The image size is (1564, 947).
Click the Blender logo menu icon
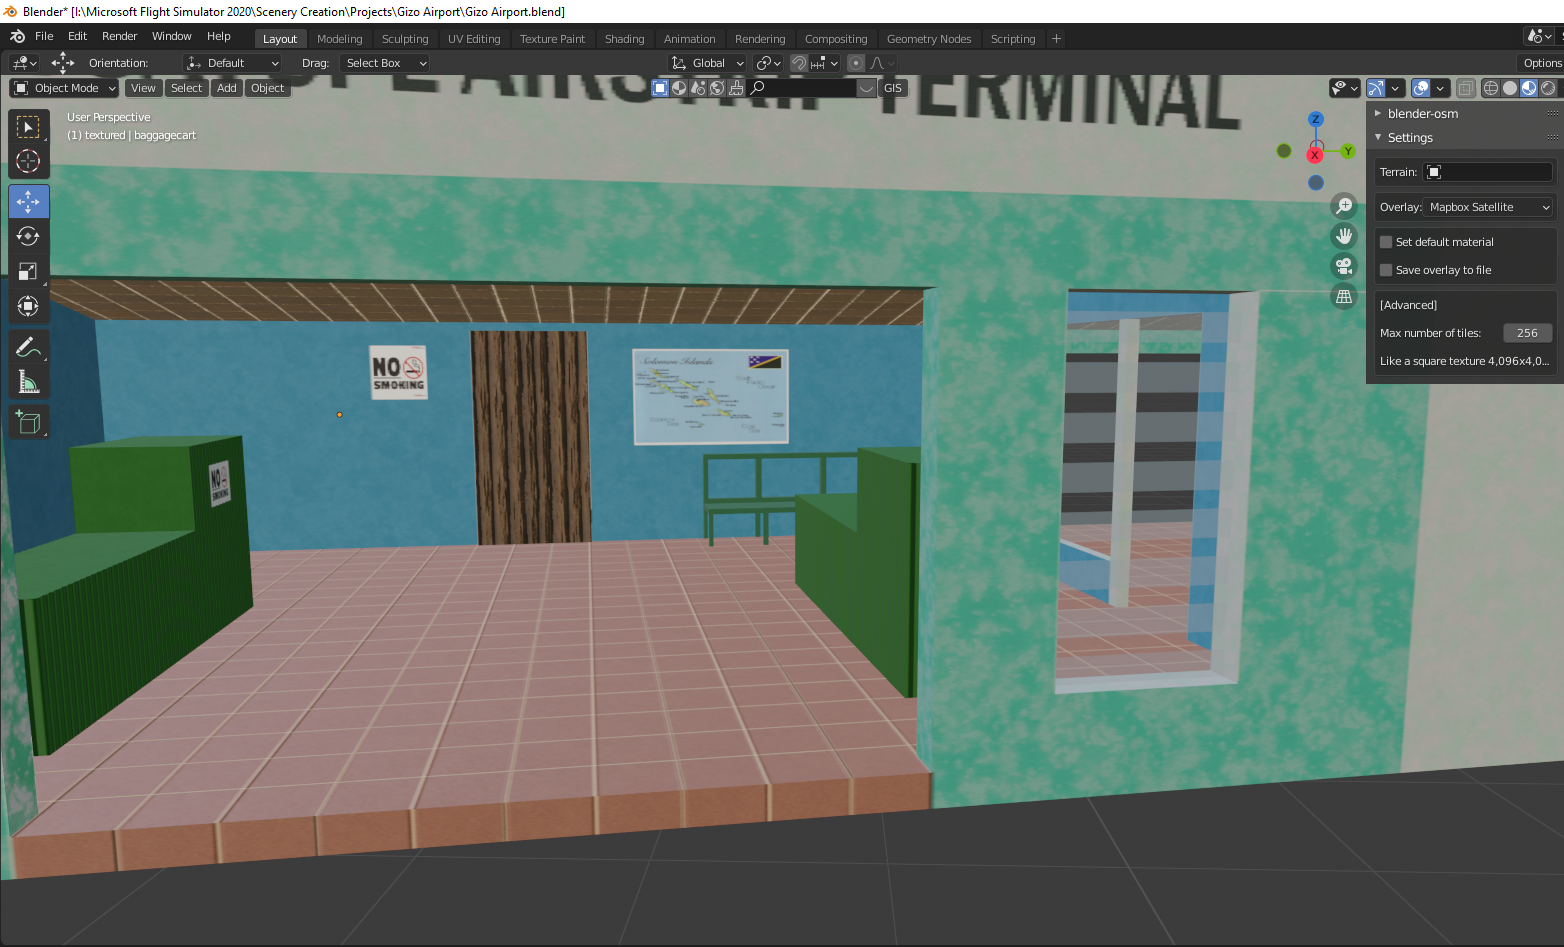pyautogui.click(x=17, y=36)
